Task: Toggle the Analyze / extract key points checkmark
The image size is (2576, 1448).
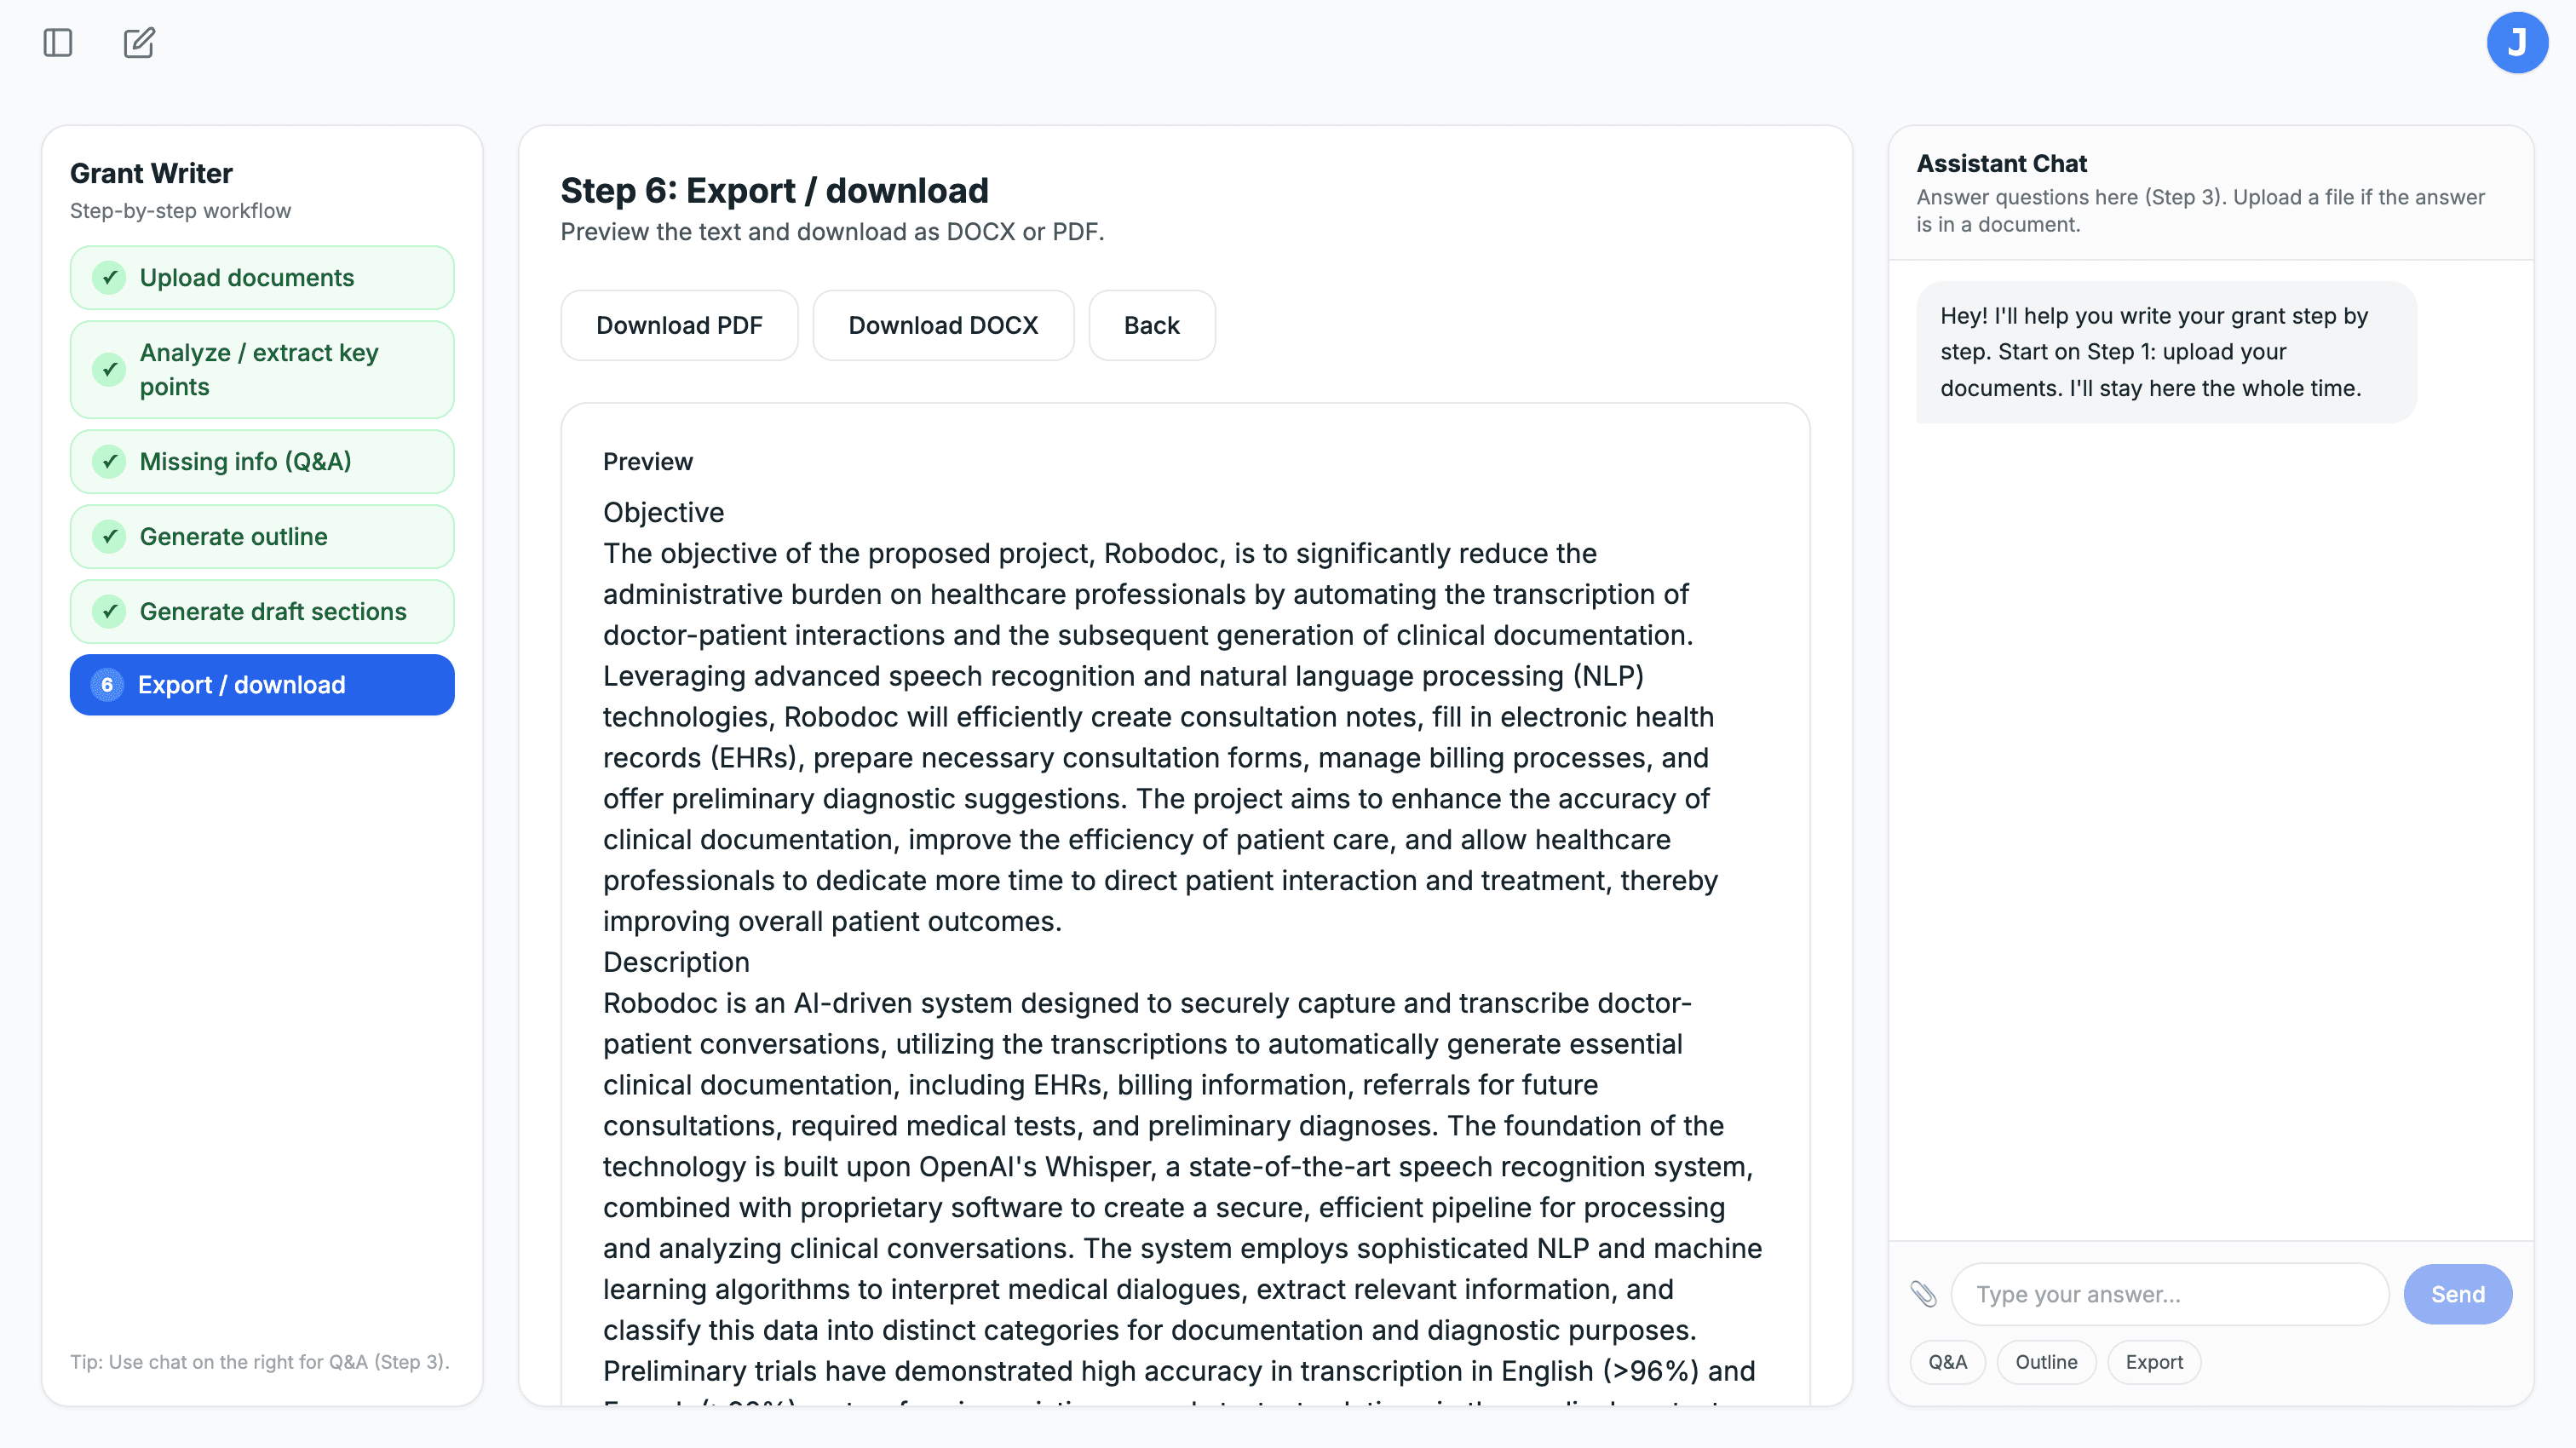Action: 108,369
